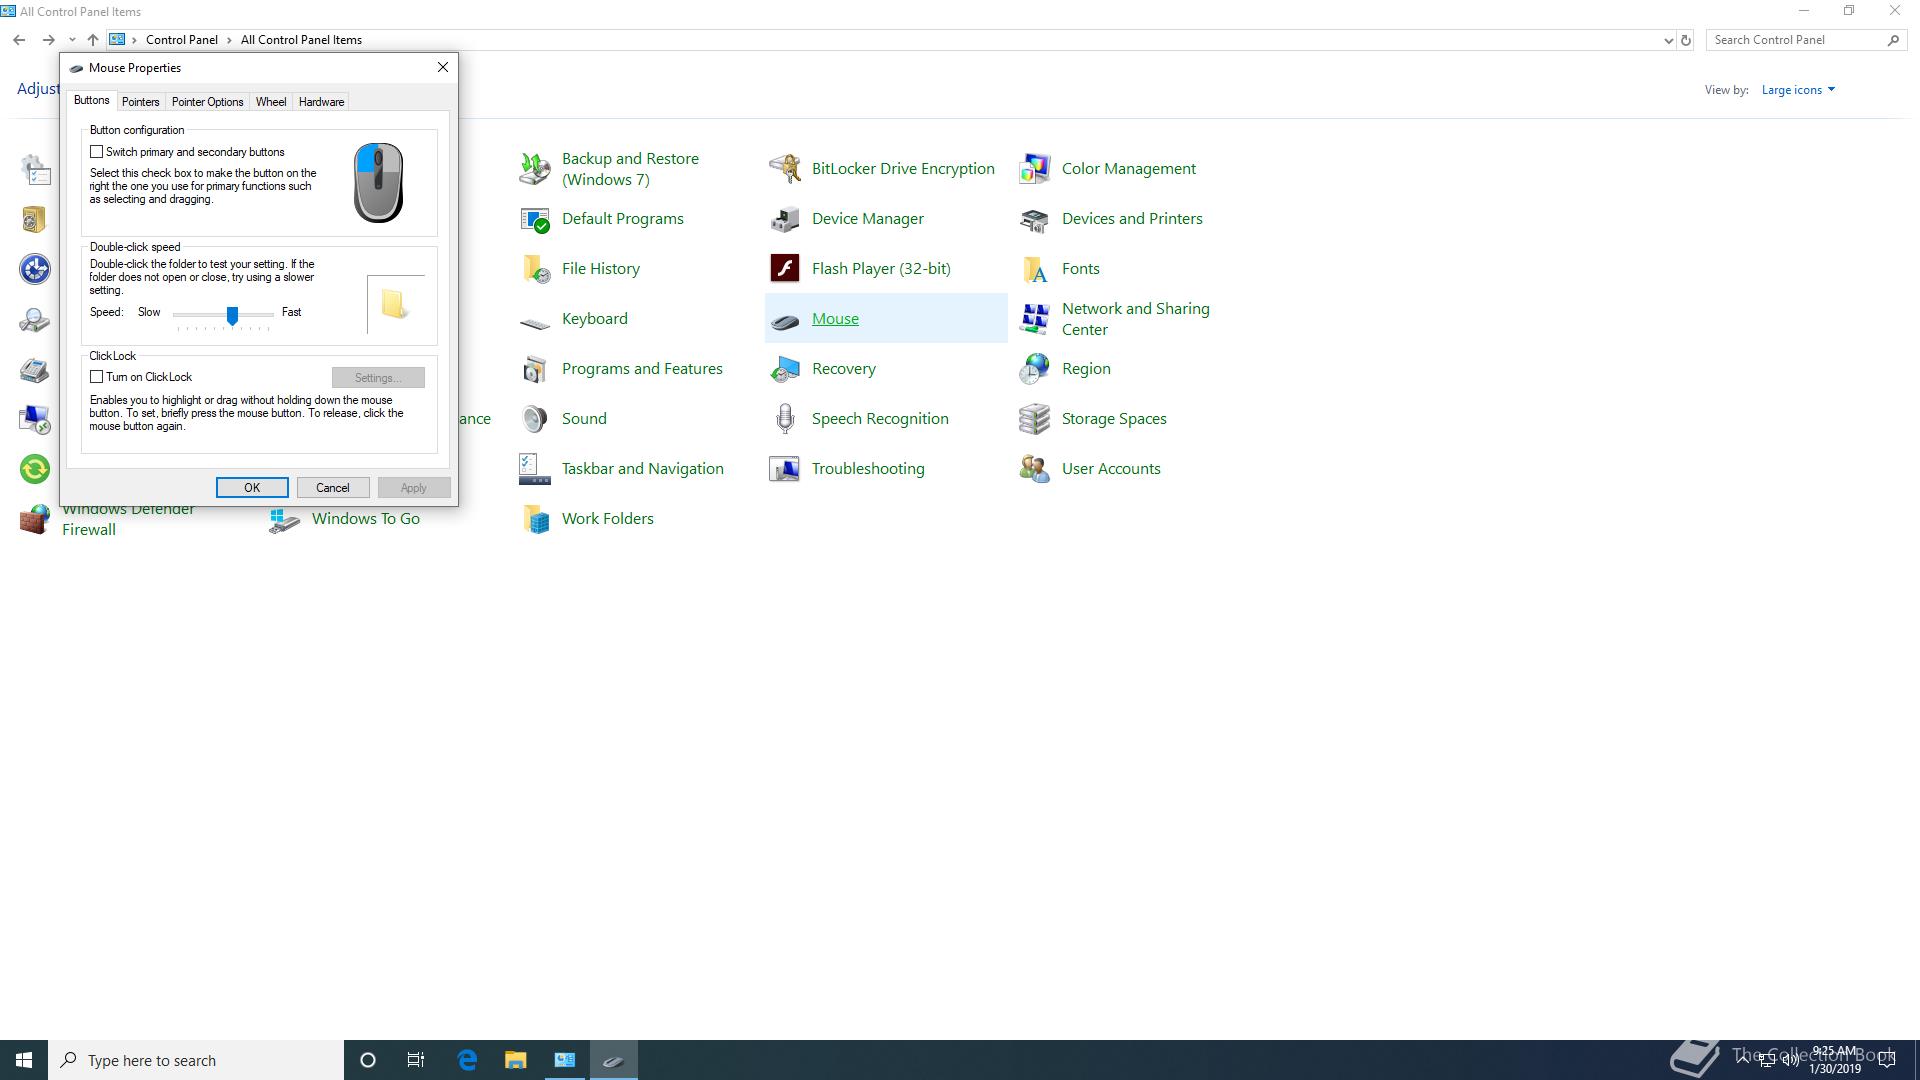Click Cancel in Mouse Properties
1920x1080 pixels.
pyautogui.click(x=333, y=488)
